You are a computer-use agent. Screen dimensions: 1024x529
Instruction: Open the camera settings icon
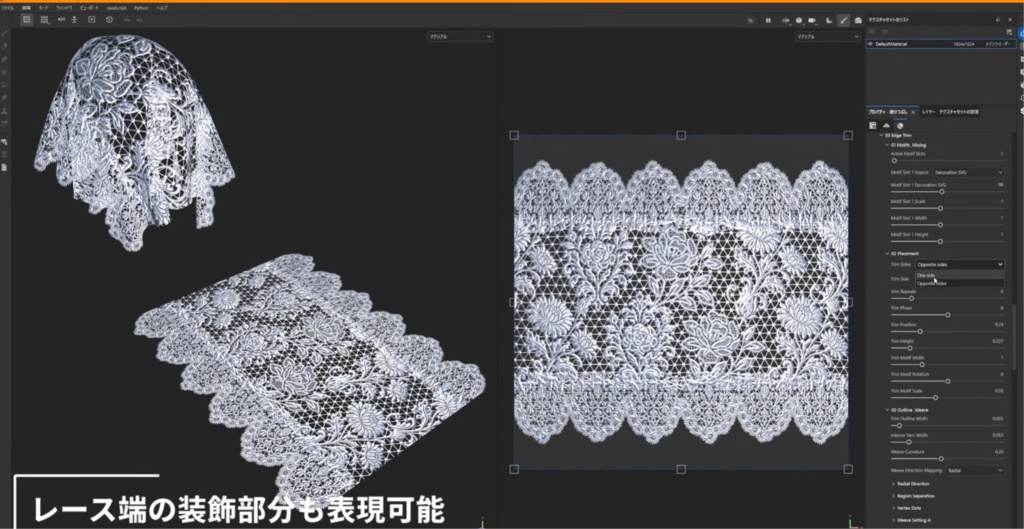[x=812, y=20]
